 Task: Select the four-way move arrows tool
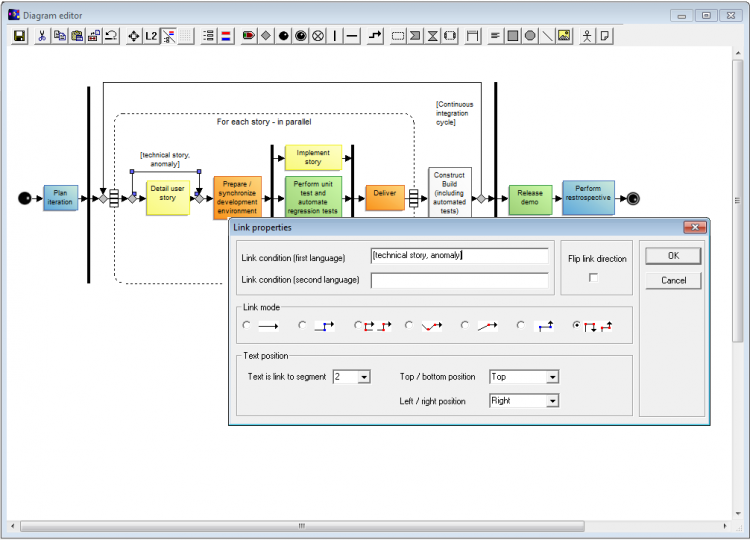click(x=134, y=36)
